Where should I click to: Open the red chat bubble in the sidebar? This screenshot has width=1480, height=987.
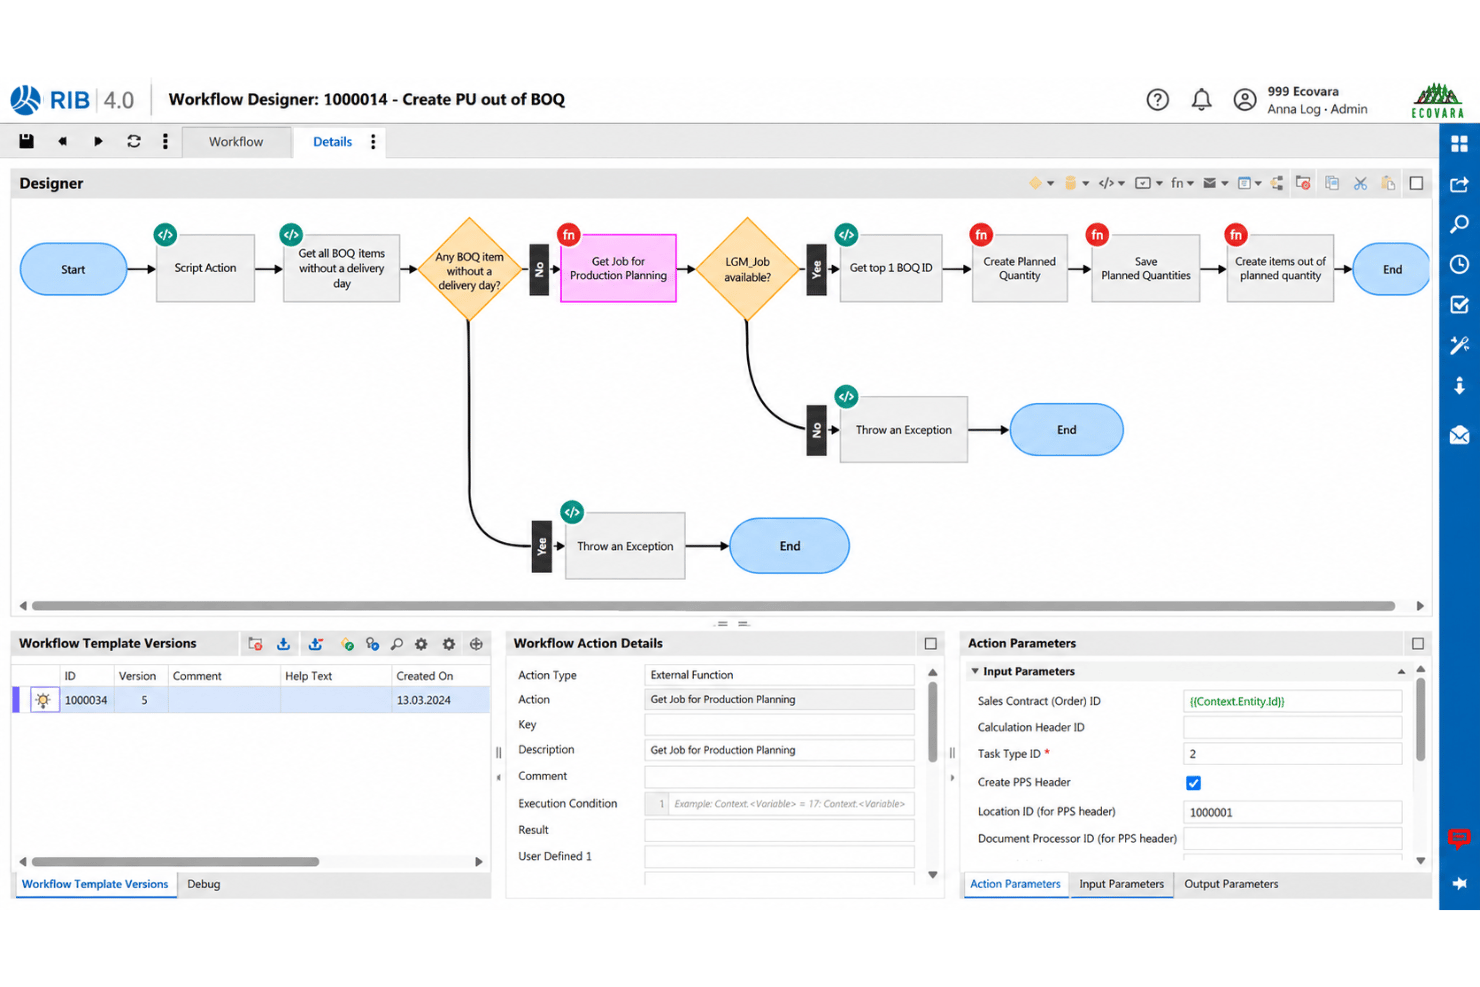1459,838
